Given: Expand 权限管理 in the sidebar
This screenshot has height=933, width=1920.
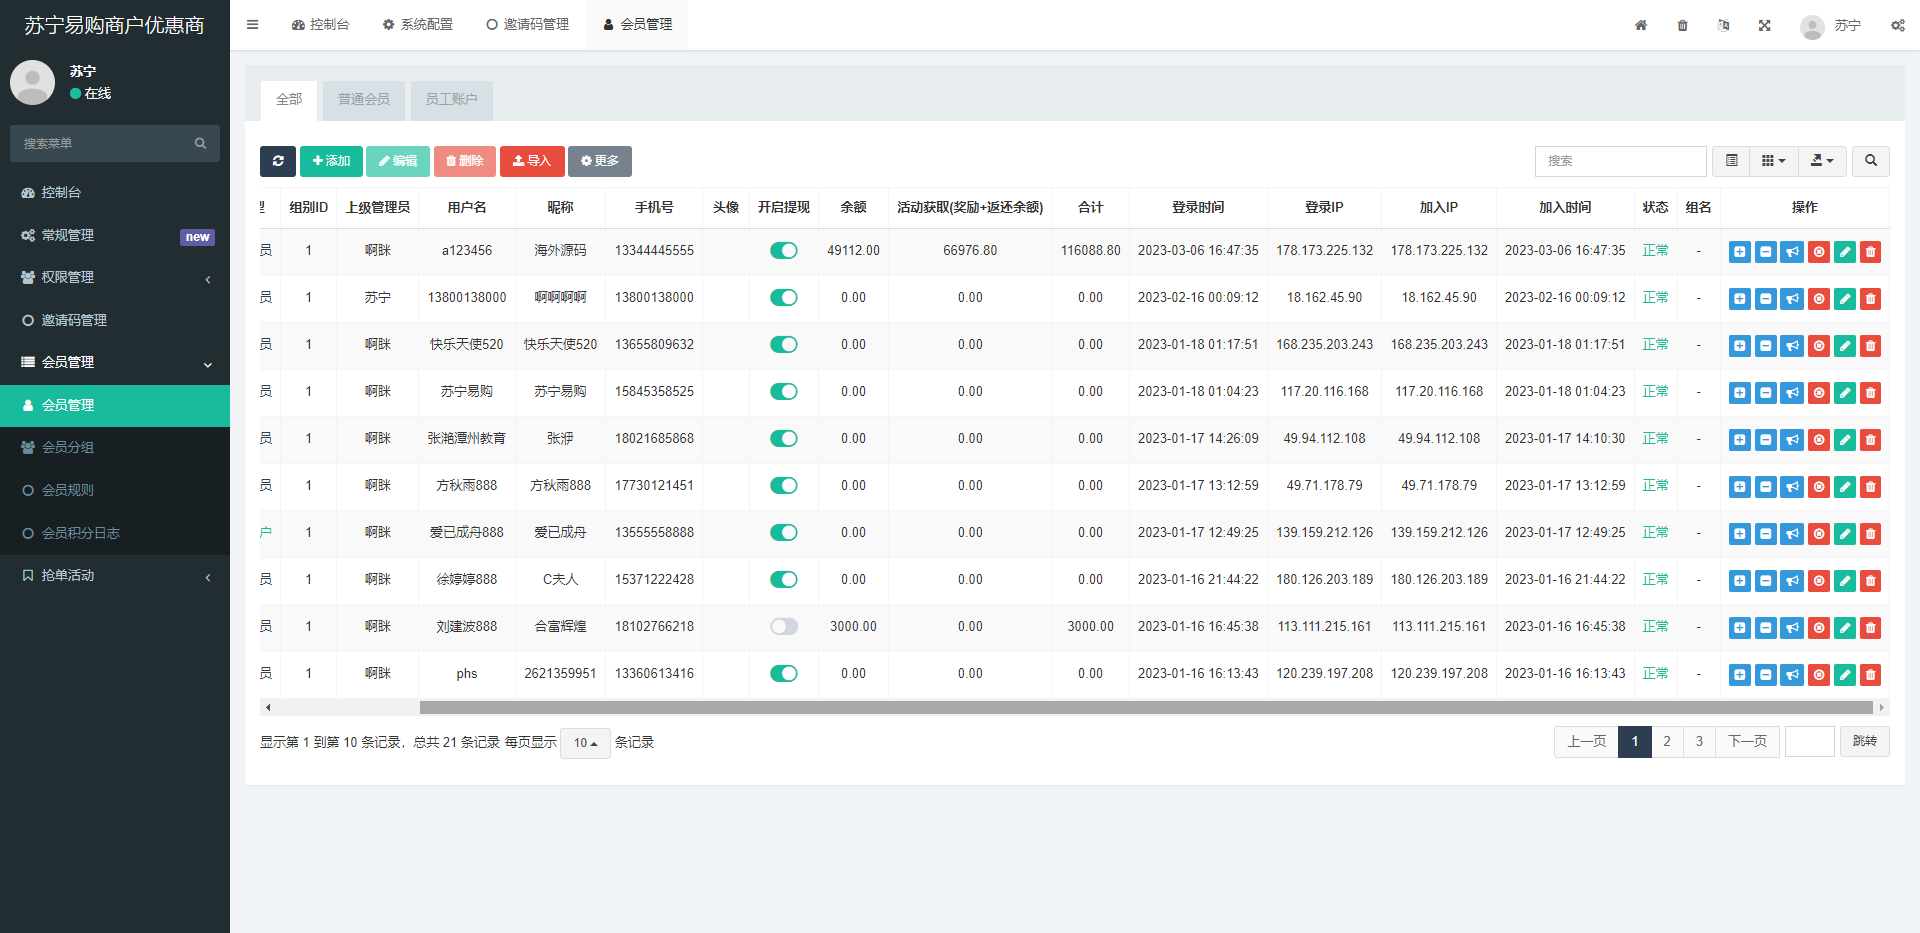Looking at the screenshot, I should (x=115, y=278).
